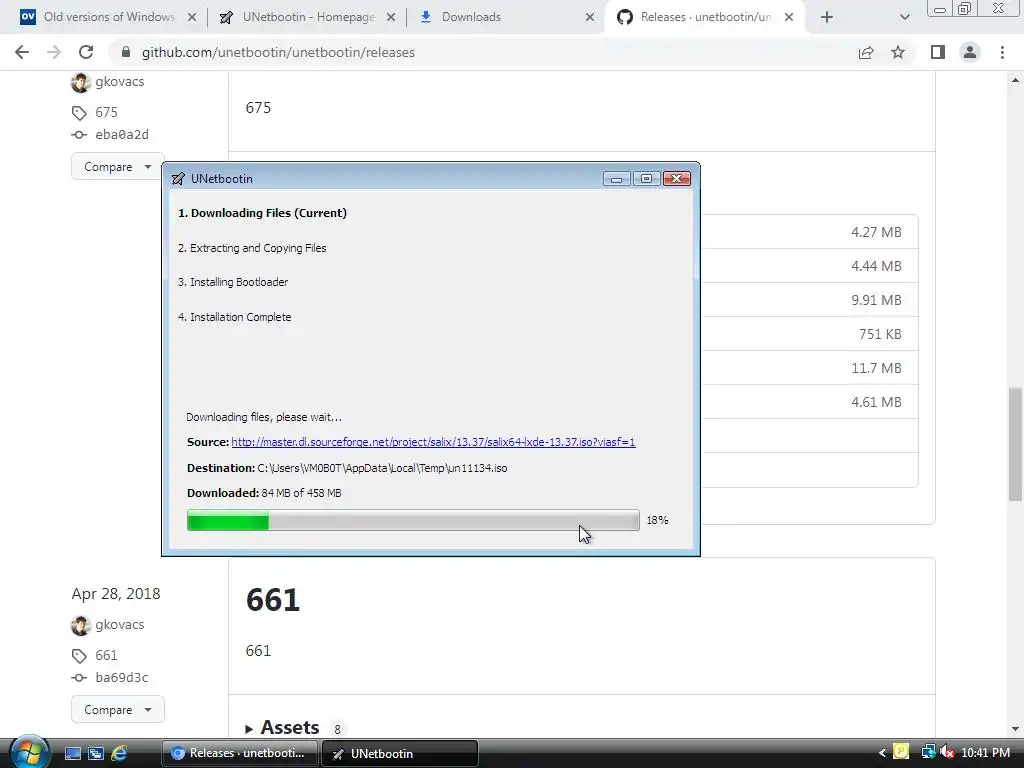Click the page vertical scrollbar thumb

[x=1015, y=444]
